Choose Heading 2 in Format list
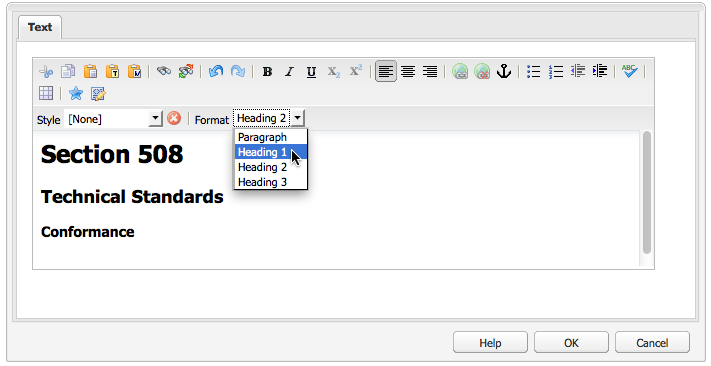This screenshot has width=711, height=366. (x=271, y=167)
